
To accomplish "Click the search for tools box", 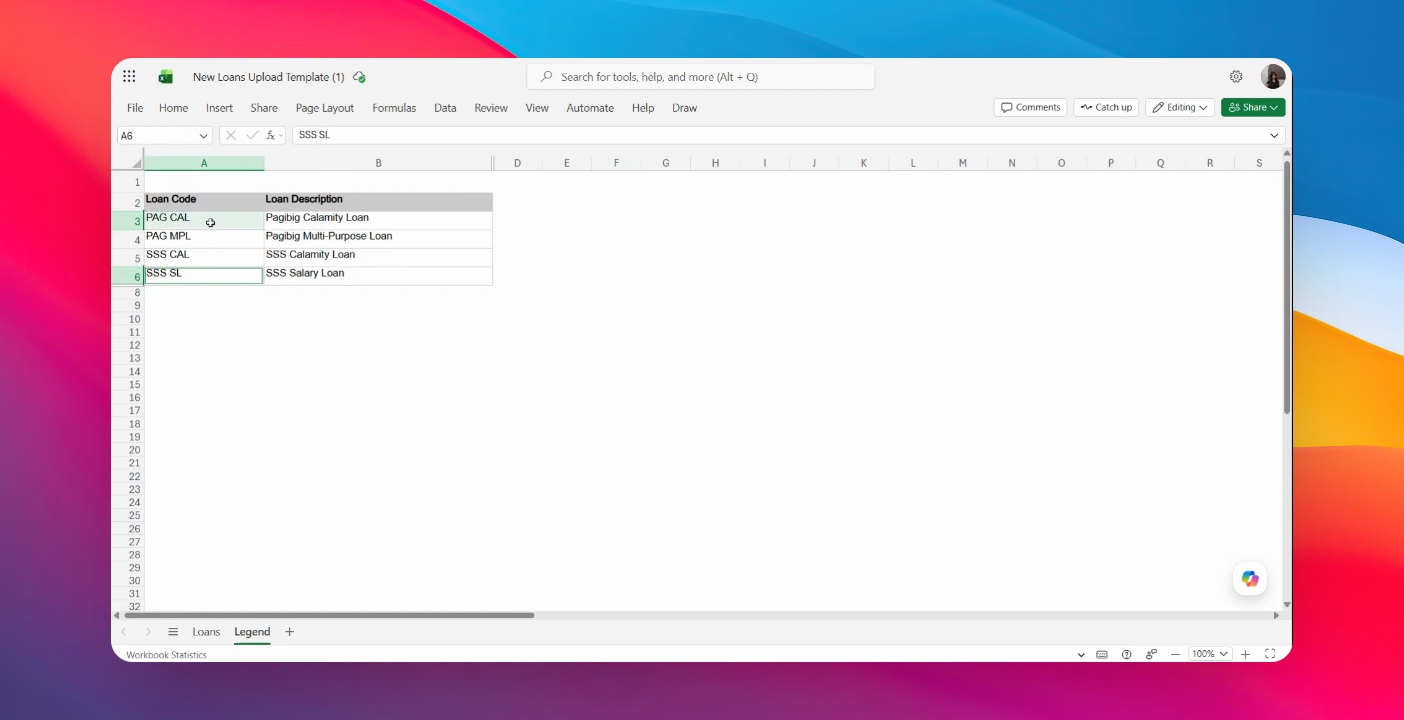I will (701, 77).
